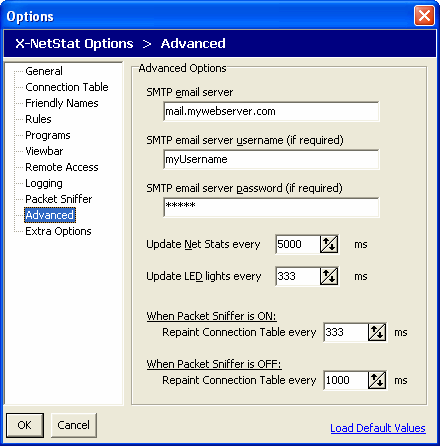440x446 pixels.
Task: Click the Load Default Values link
Action: (x=378, y=428)
